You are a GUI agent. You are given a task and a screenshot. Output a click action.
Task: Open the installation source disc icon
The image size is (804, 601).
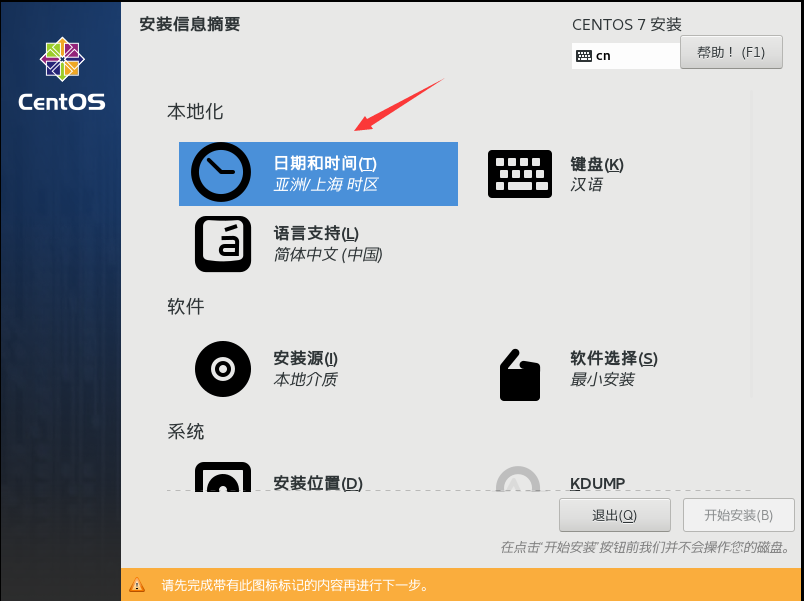pos(223,369)
